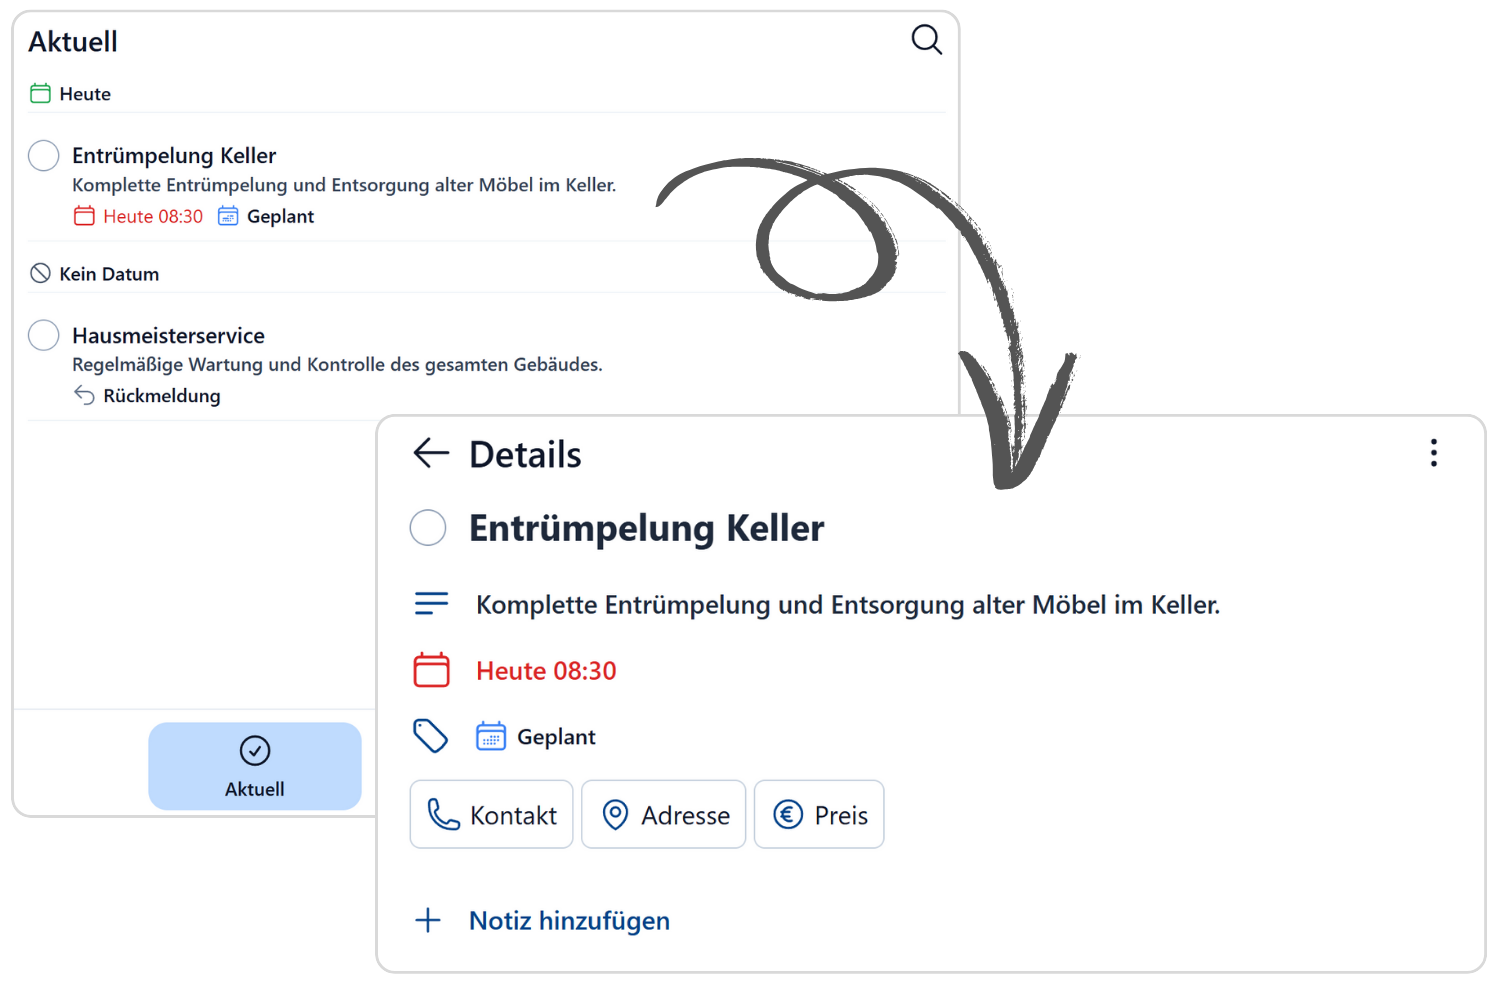Toggle completion circle in the Details view
This screenshot has width=1500, height=1000.
click(428, 527)
